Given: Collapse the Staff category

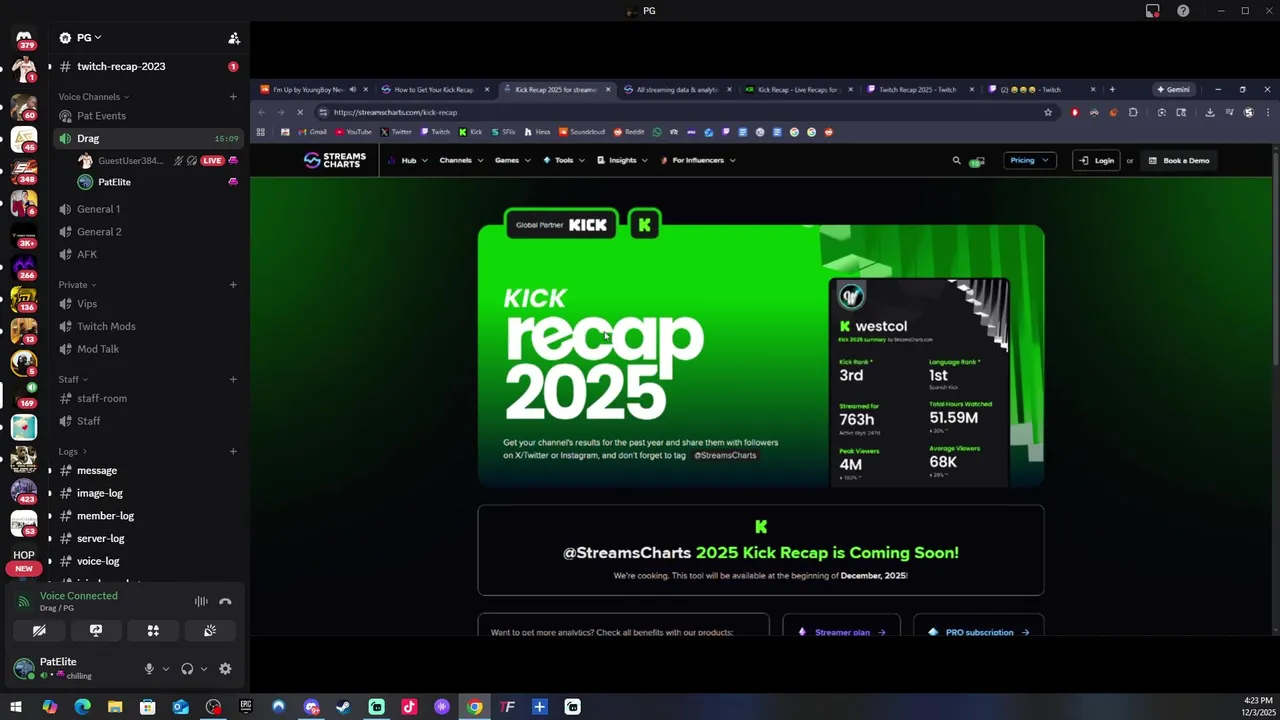Looking at the screenshot, I should tap(73, 380).
